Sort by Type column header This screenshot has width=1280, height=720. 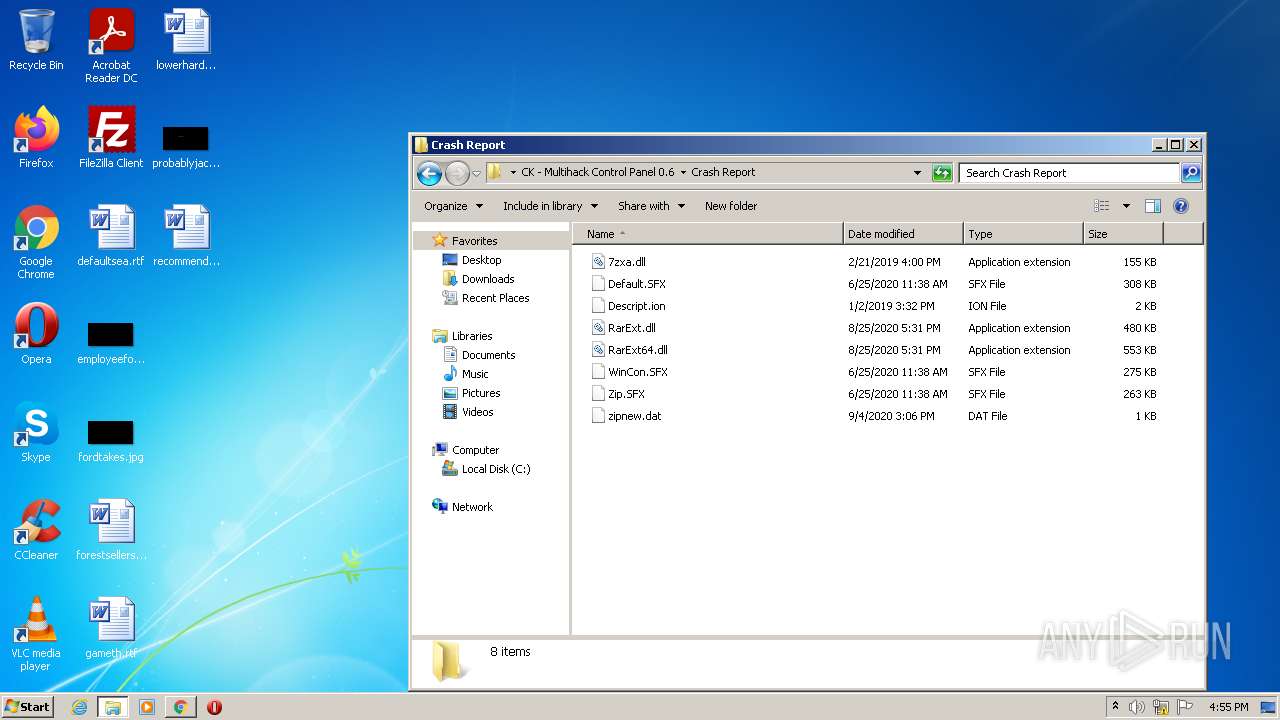click(1023, 234)
